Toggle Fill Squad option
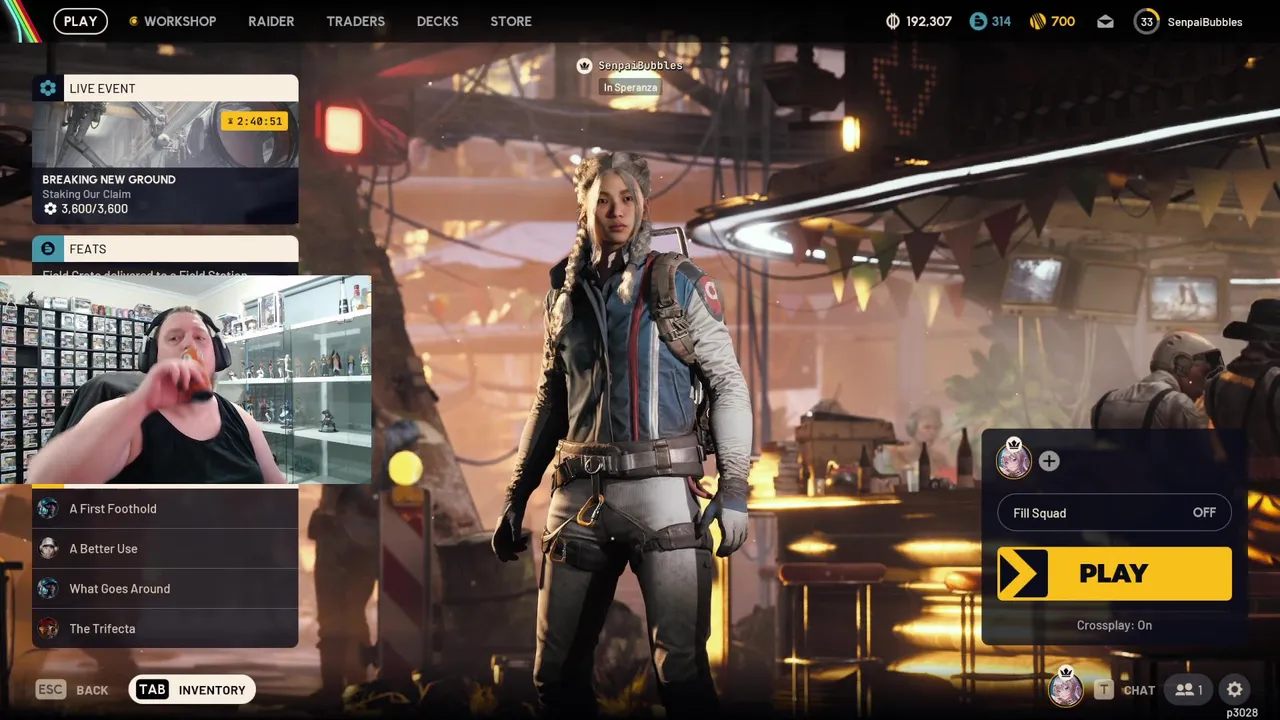This screenshot has width=1280, height=720. (x=1114, y=513)
